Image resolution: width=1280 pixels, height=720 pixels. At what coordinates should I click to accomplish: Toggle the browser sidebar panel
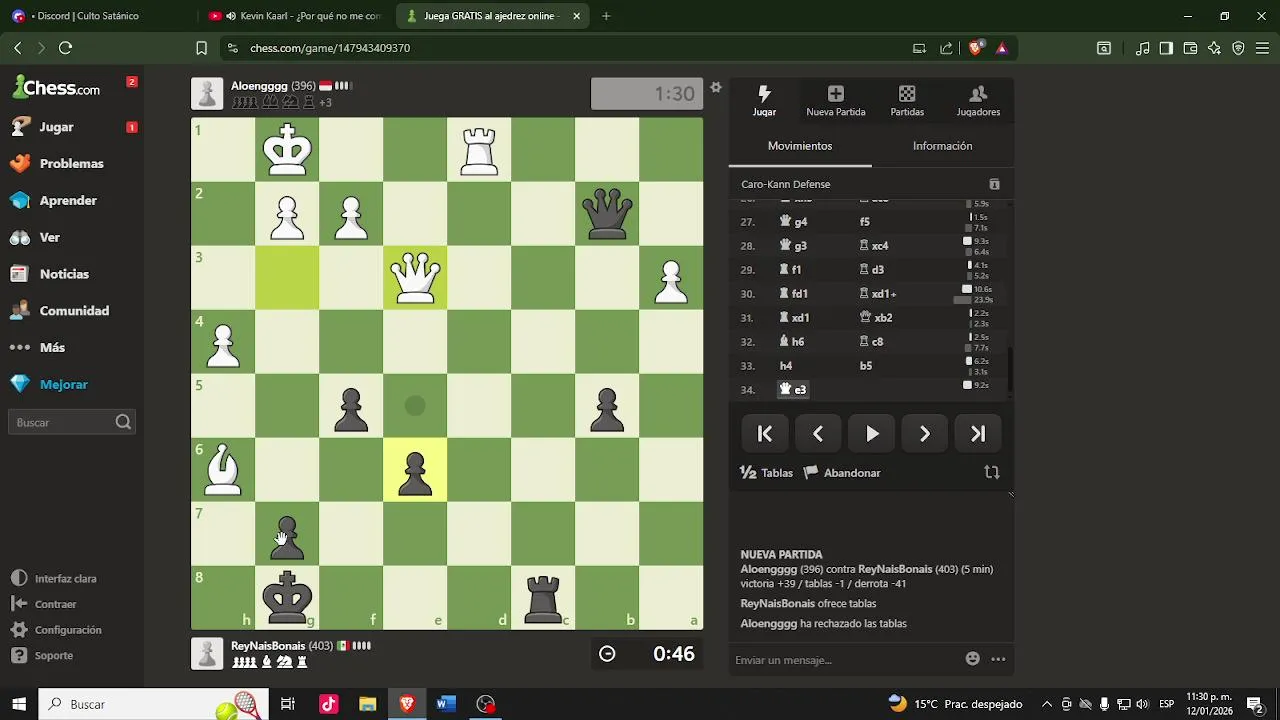(1166, 48)
